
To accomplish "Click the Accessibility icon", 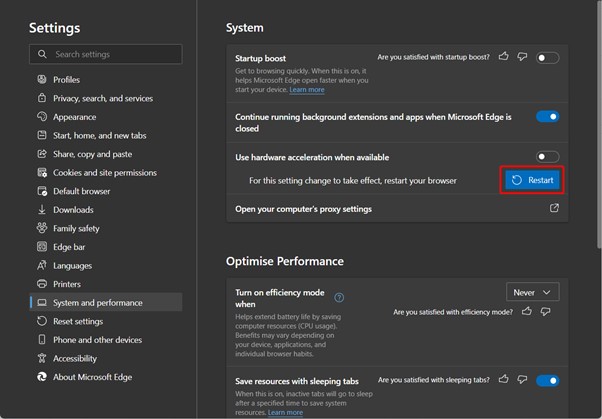I will pyautogui.click(x=42, y=358).
